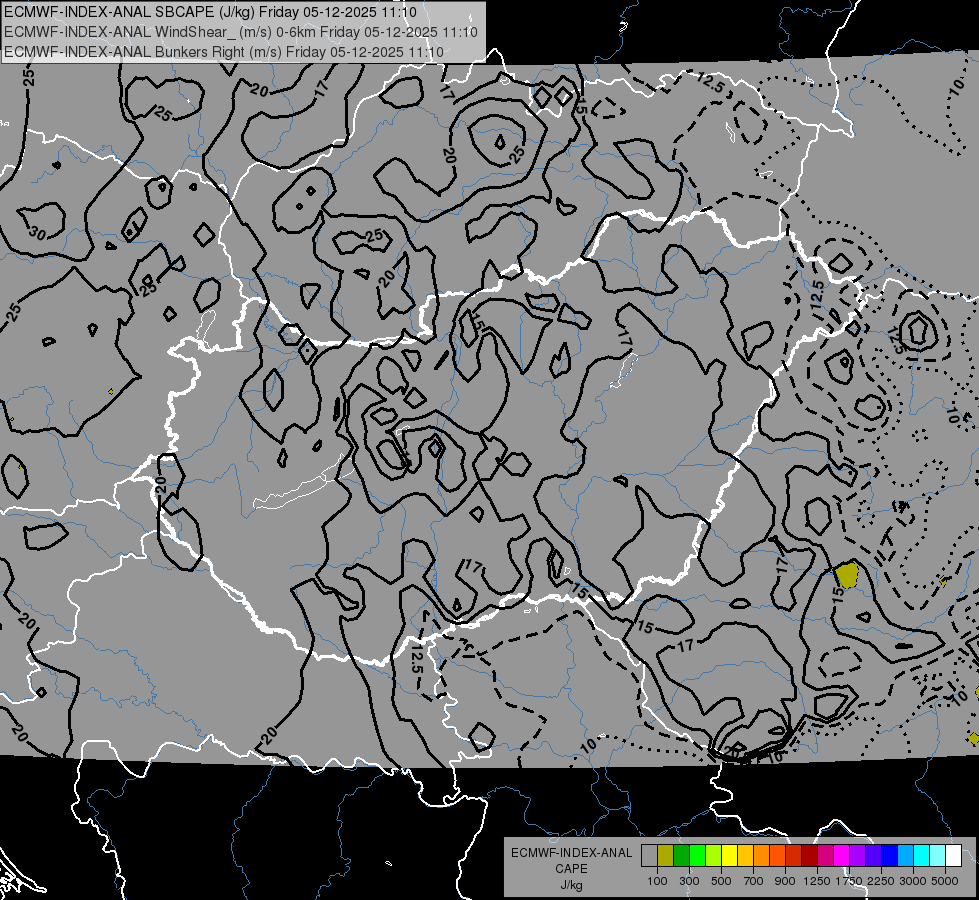Click the J/kg unit label in legend
The width and height of the screenshot is (979, 900).
click(571, 885)
